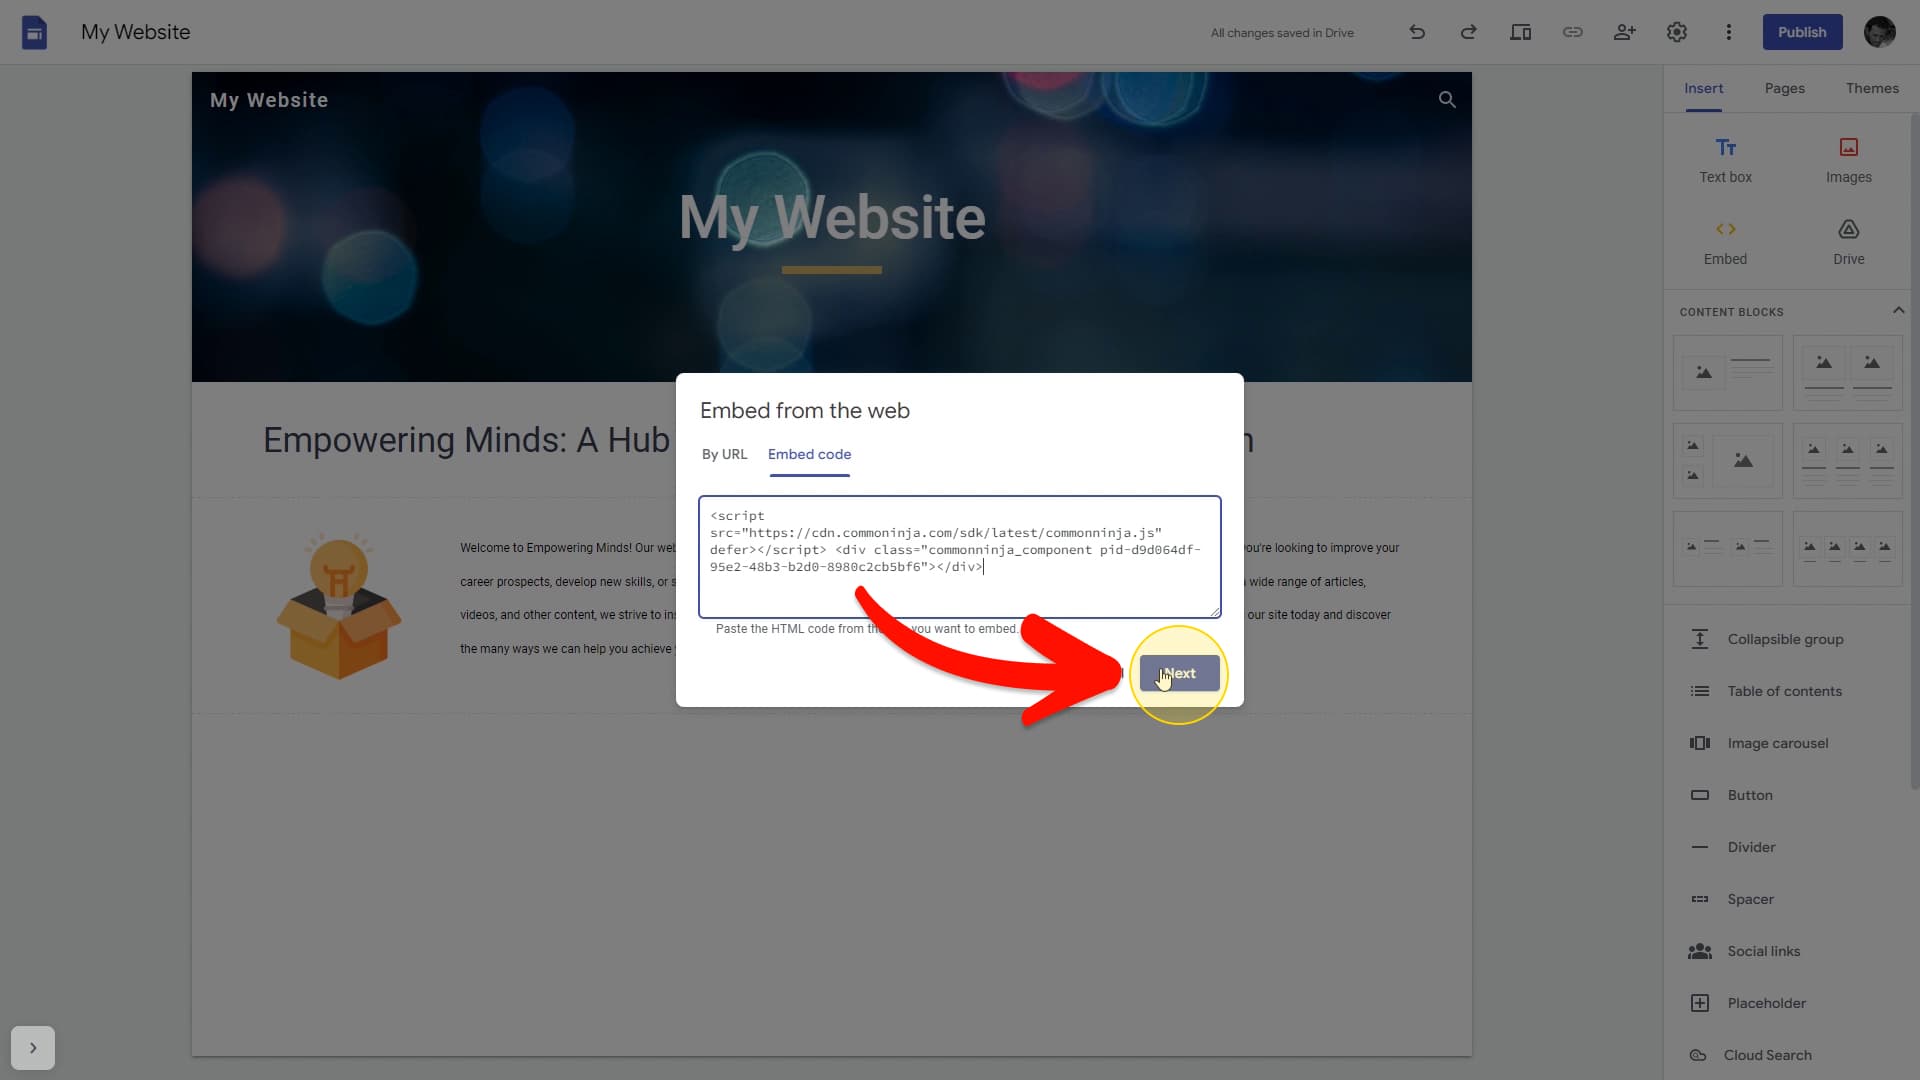Collapse the Content Blocks section
The height and width of the screenshot is (1080, 1920).
pyautogui.click(x=1898, y=311)
